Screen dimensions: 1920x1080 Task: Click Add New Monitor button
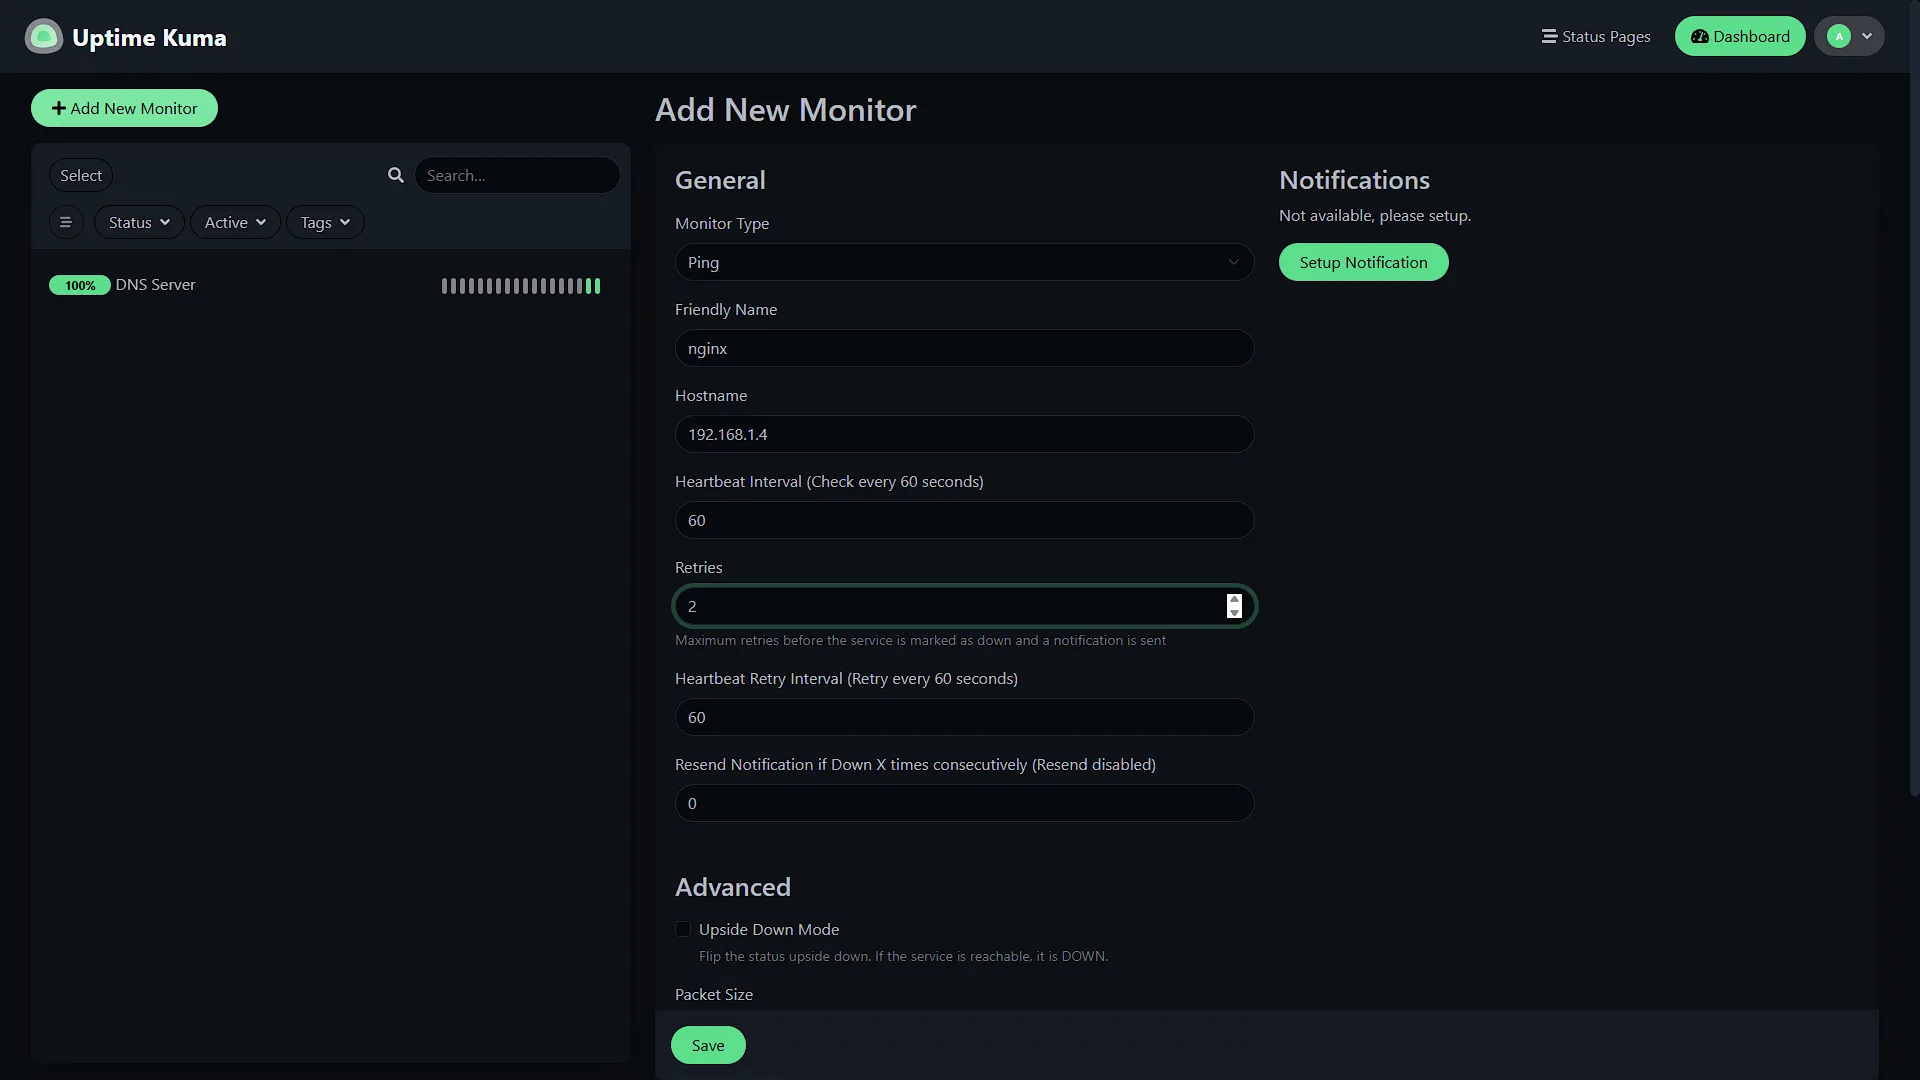(124, 108)
